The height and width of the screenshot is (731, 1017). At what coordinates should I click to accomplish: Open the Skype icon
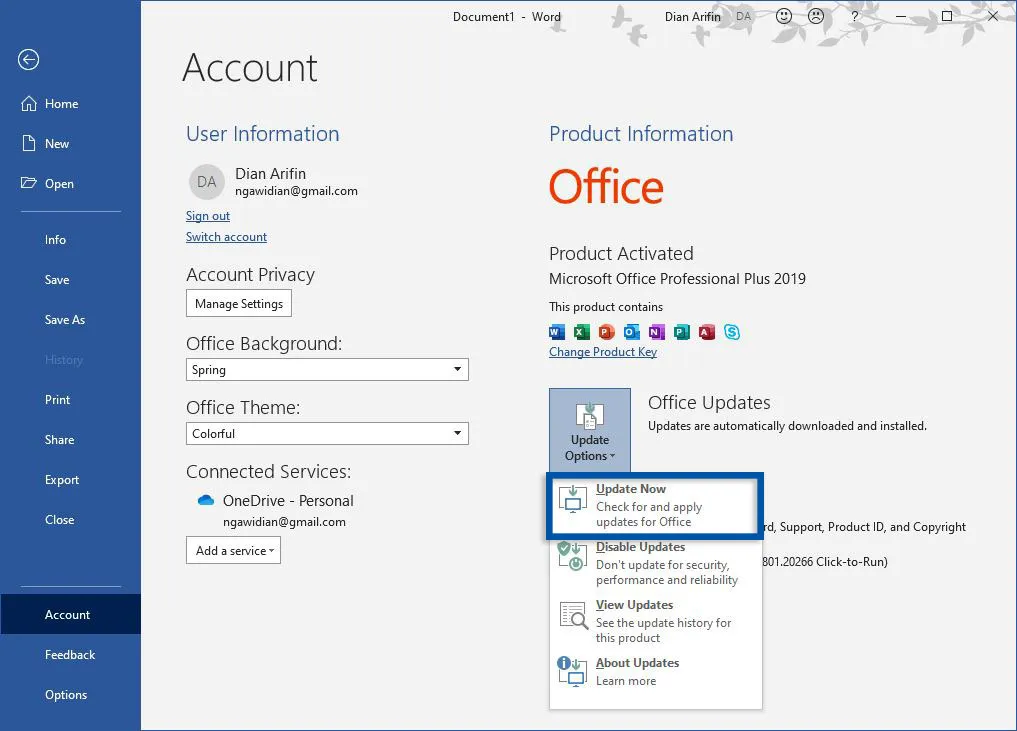tap(732, 332)
